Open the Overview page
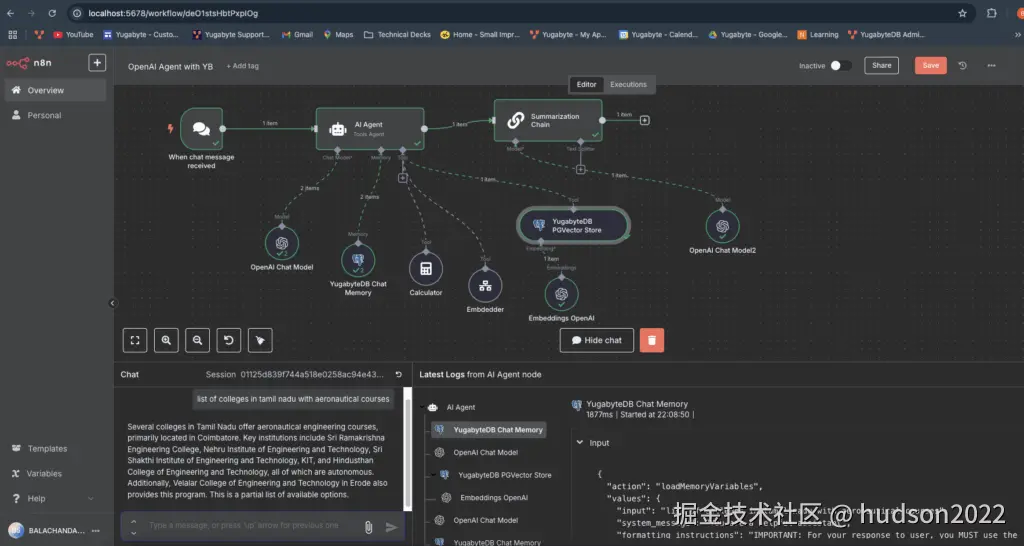This screenshot has width=1024, height=546. tap(56, 90)
